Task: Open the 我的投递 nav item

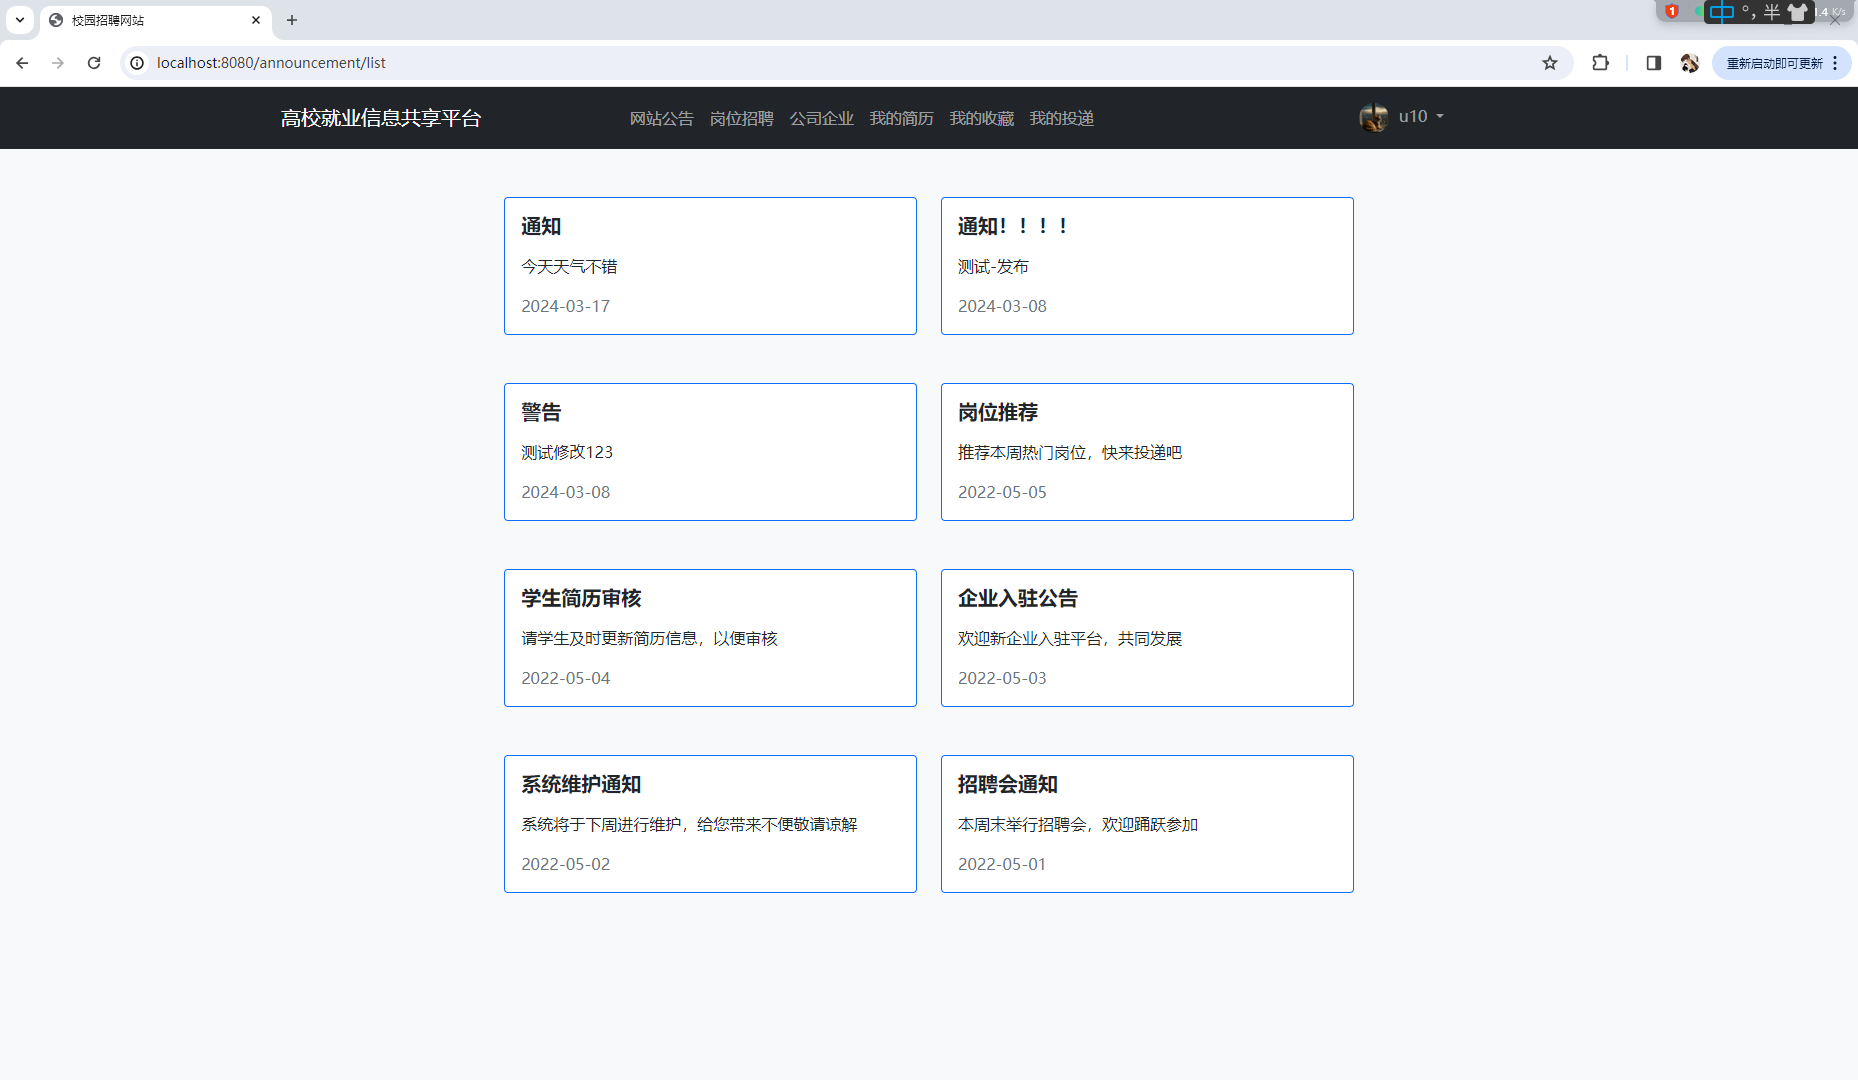Action: pos(1062,118)
